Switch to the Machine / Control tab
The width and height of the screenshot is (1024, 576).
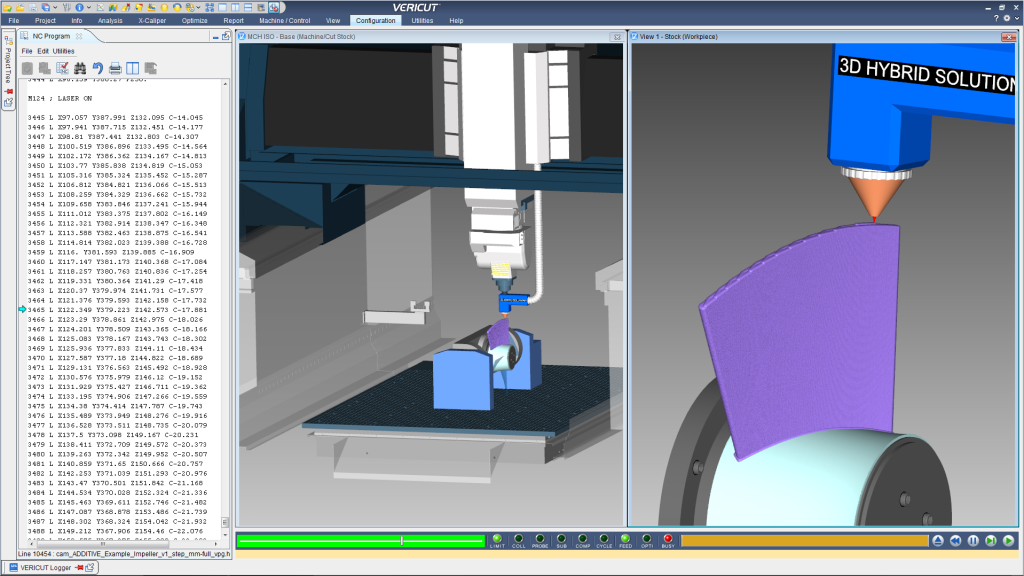coord(283,20)
